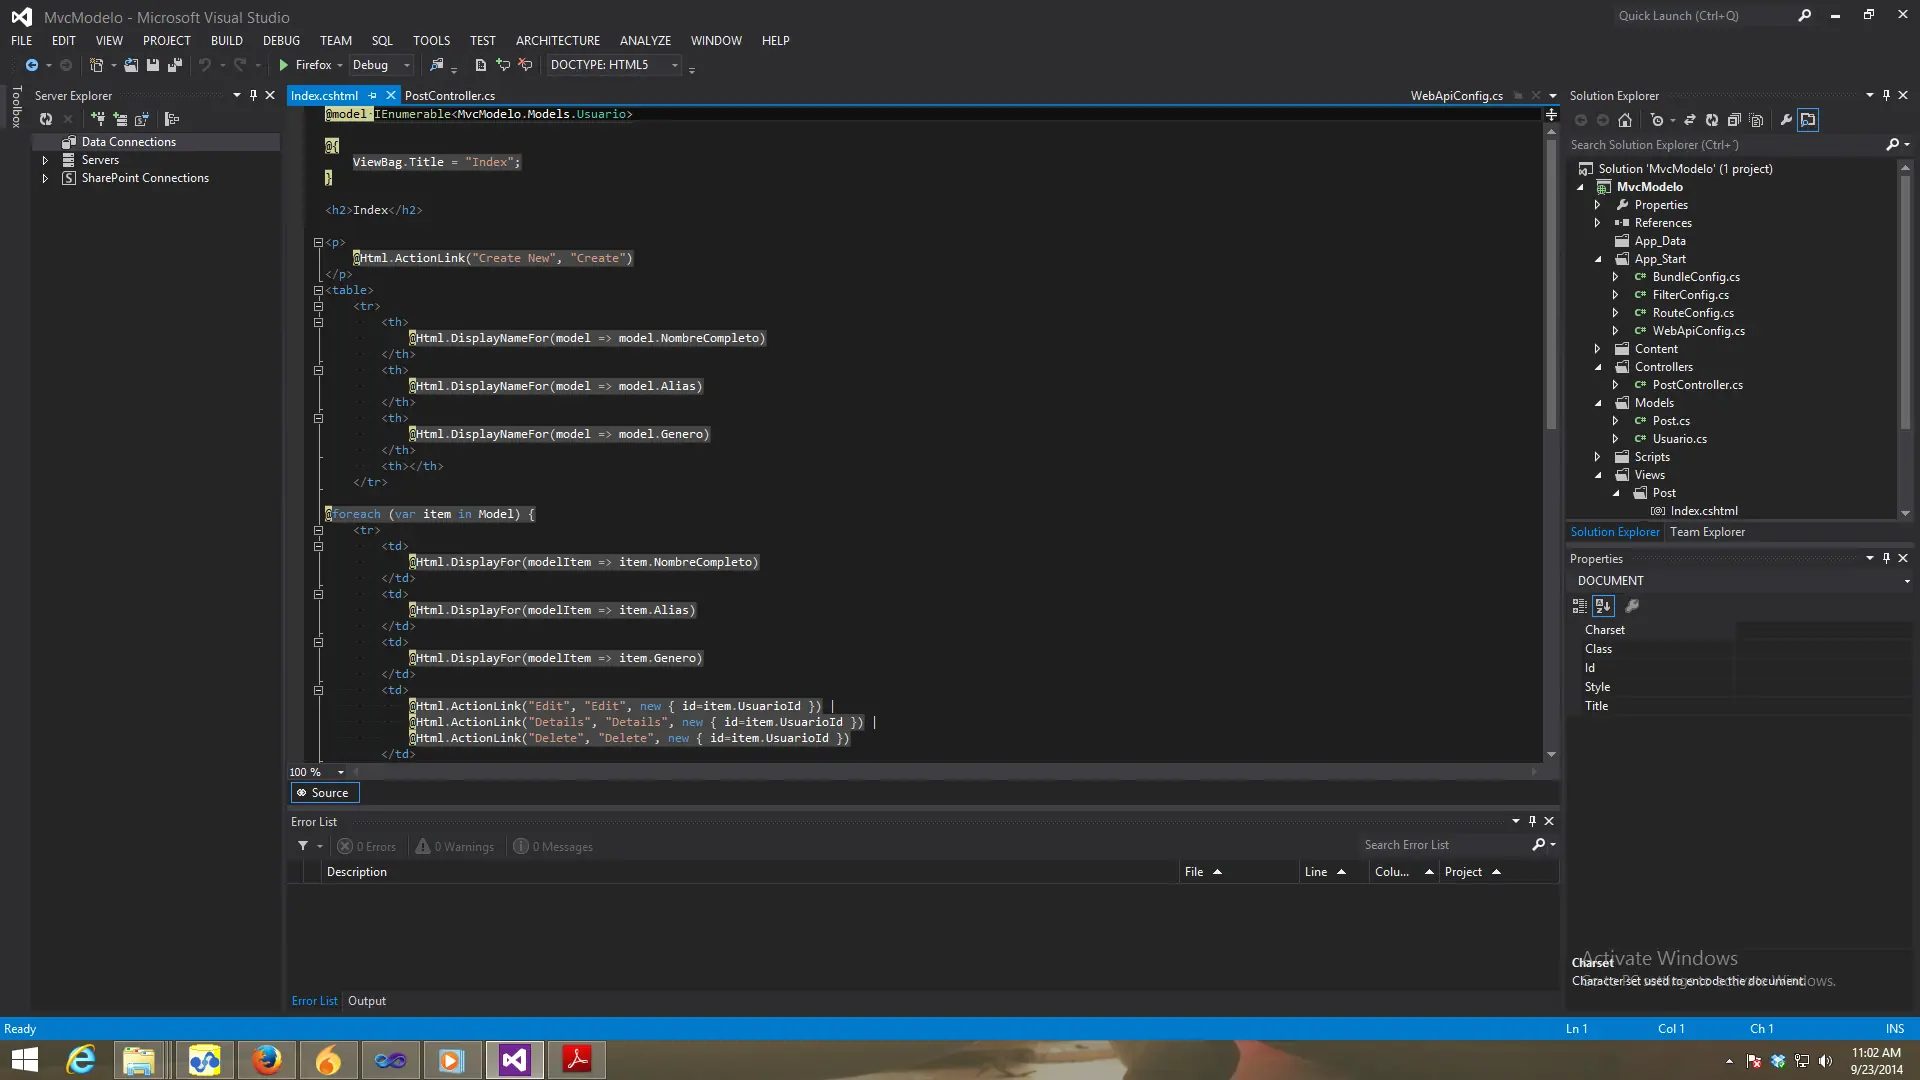
Task: Toggle Alphabetical sort in Properties panel
Action: pos(1603,606)
